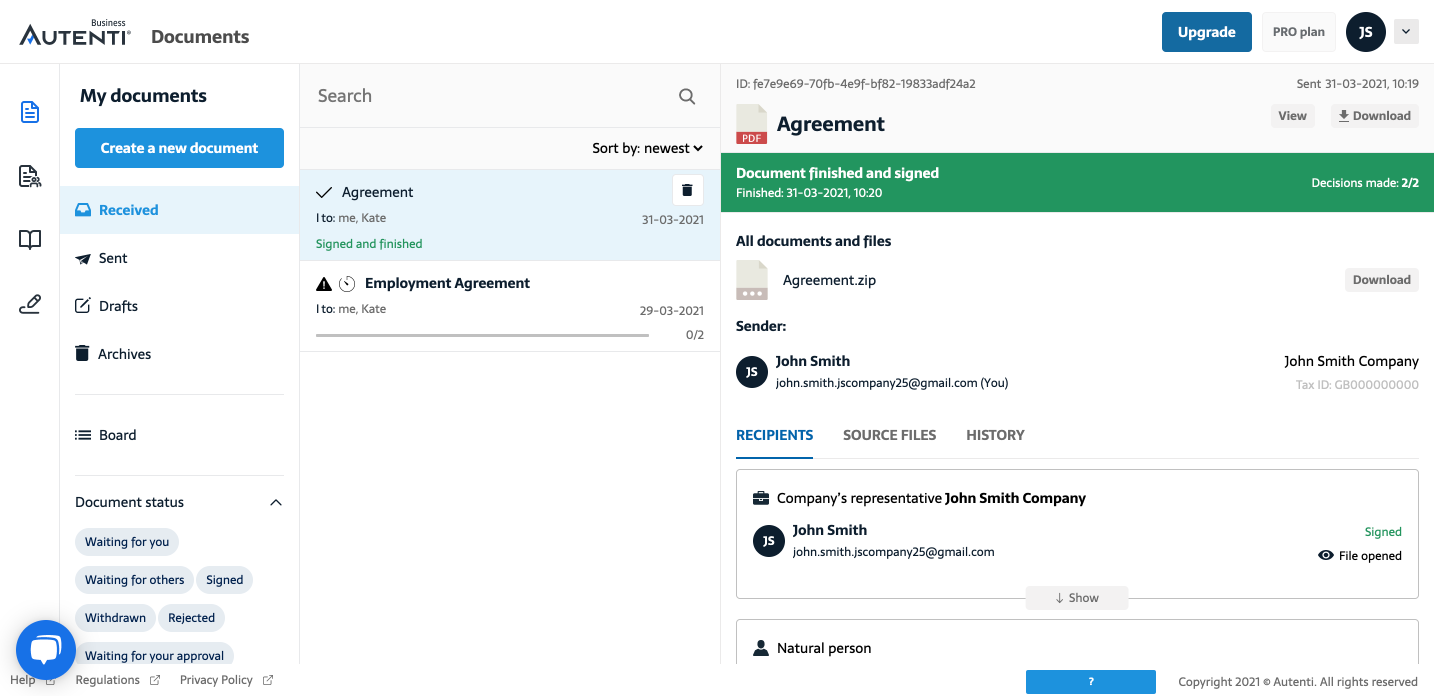
Task: Open the Received folder
Action: (x=180, y=210)
